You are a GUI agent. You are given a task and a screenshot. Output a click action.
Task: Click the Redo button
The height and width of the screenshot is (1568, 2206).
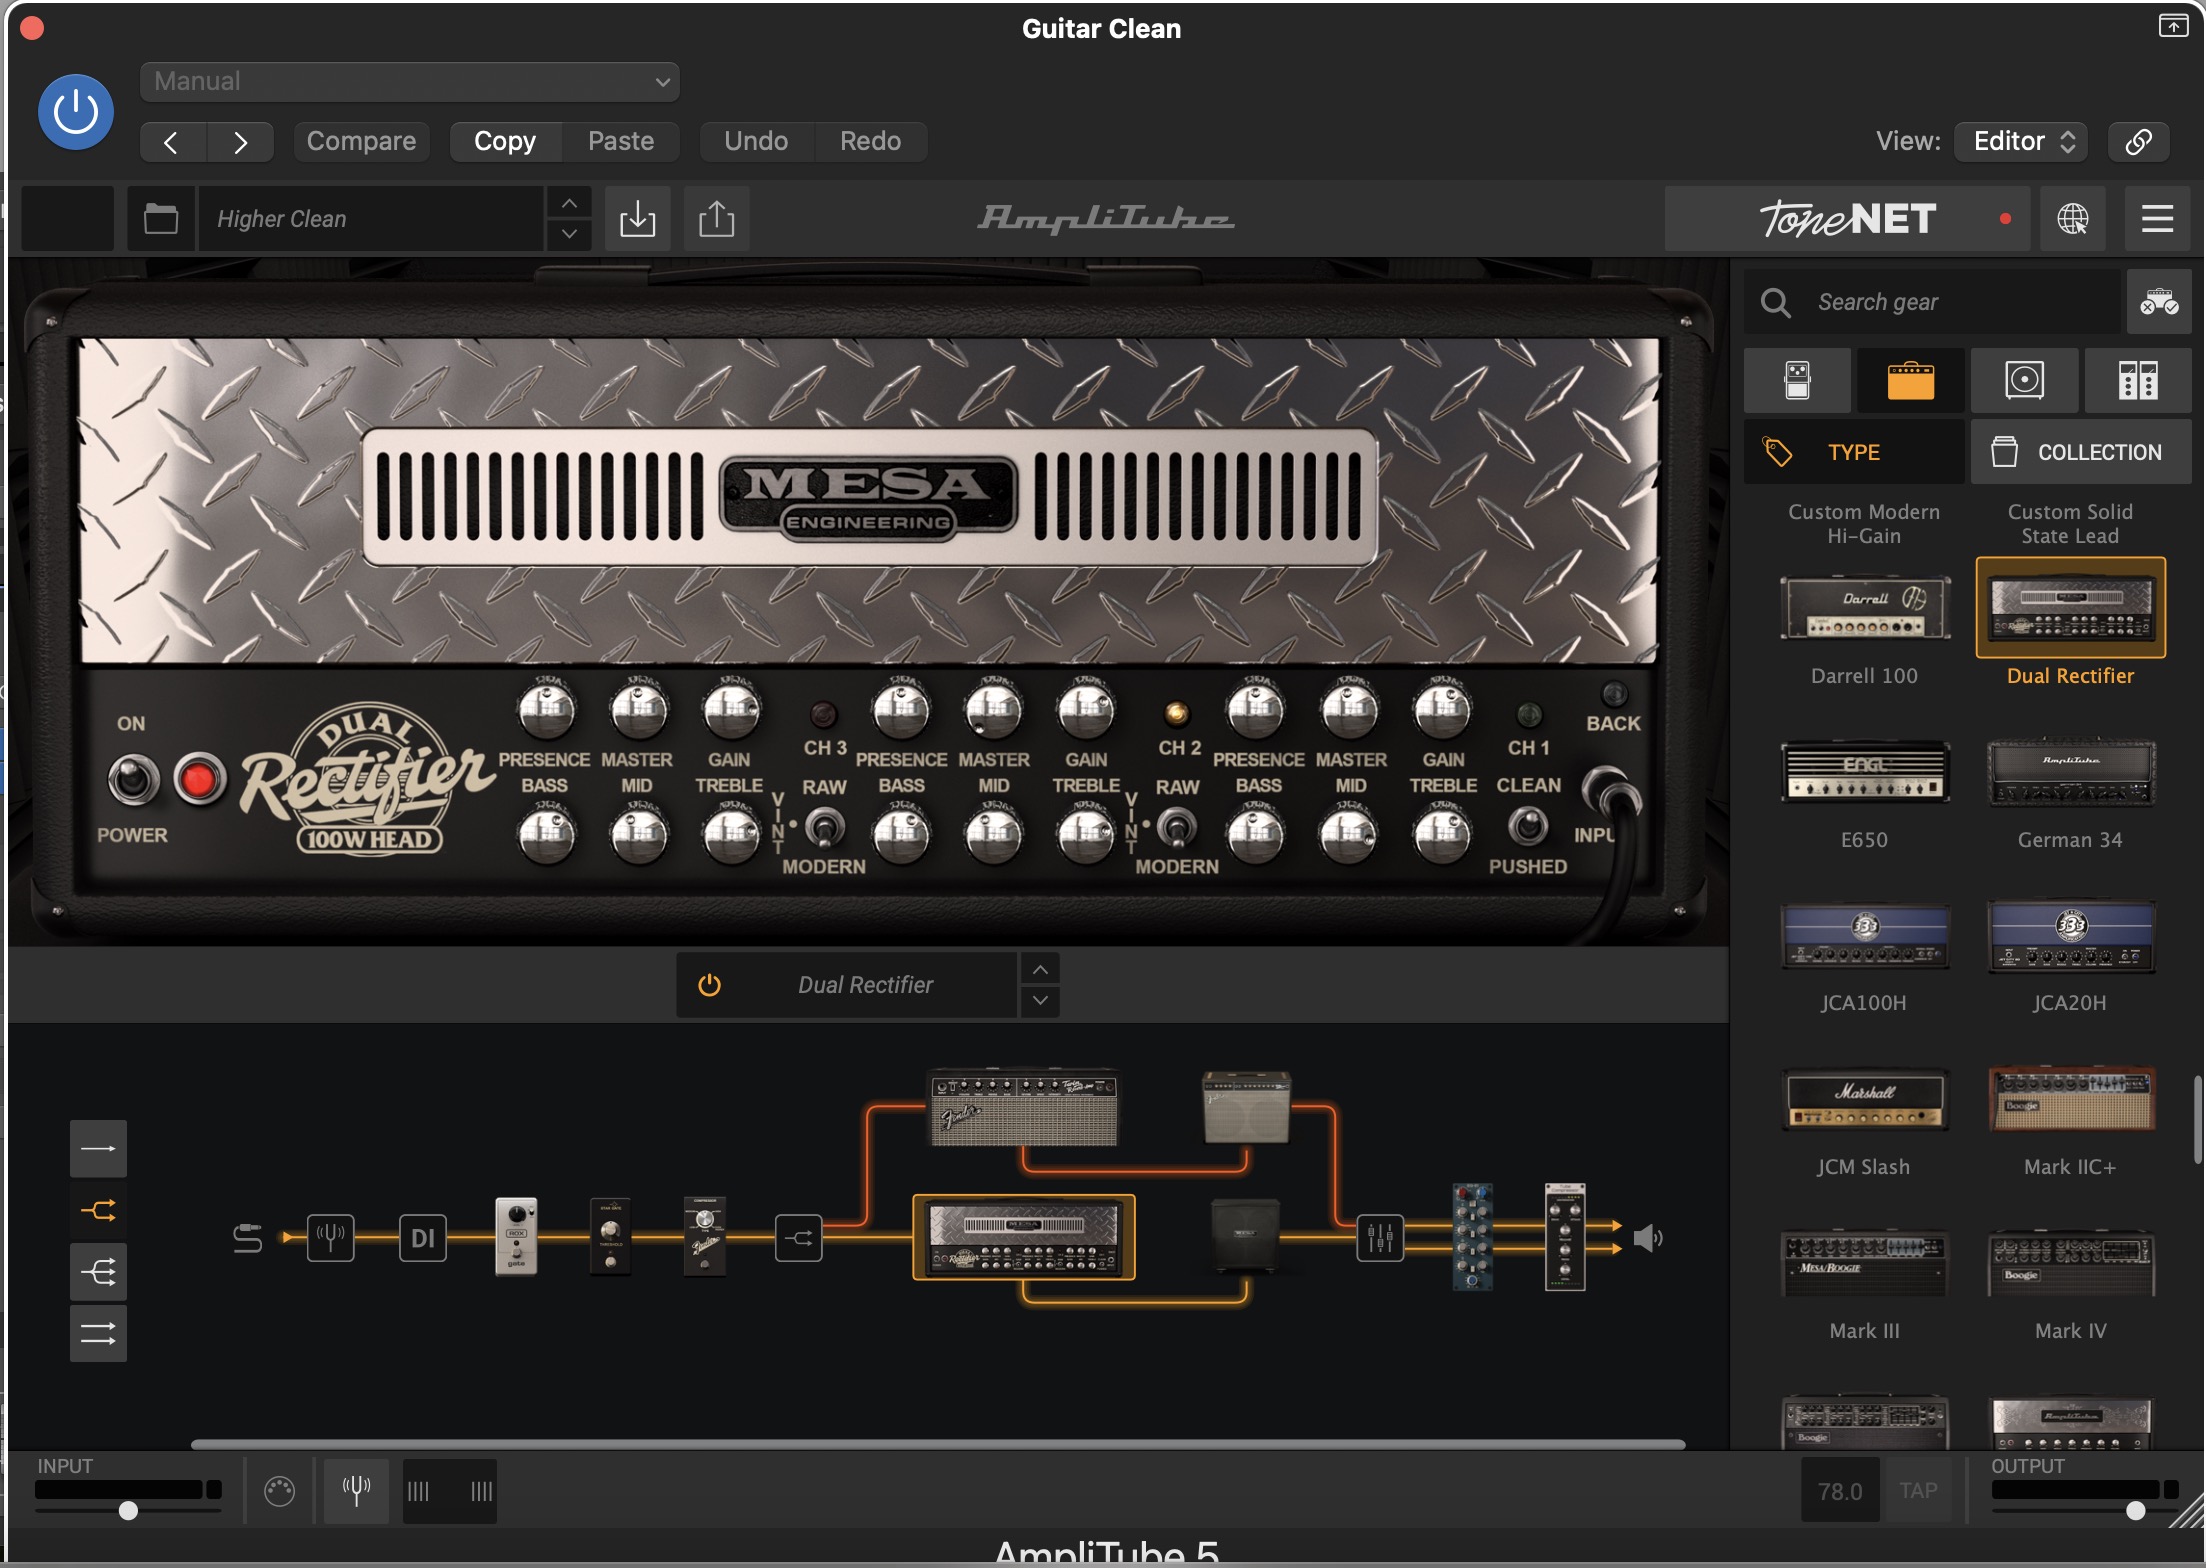870,142
